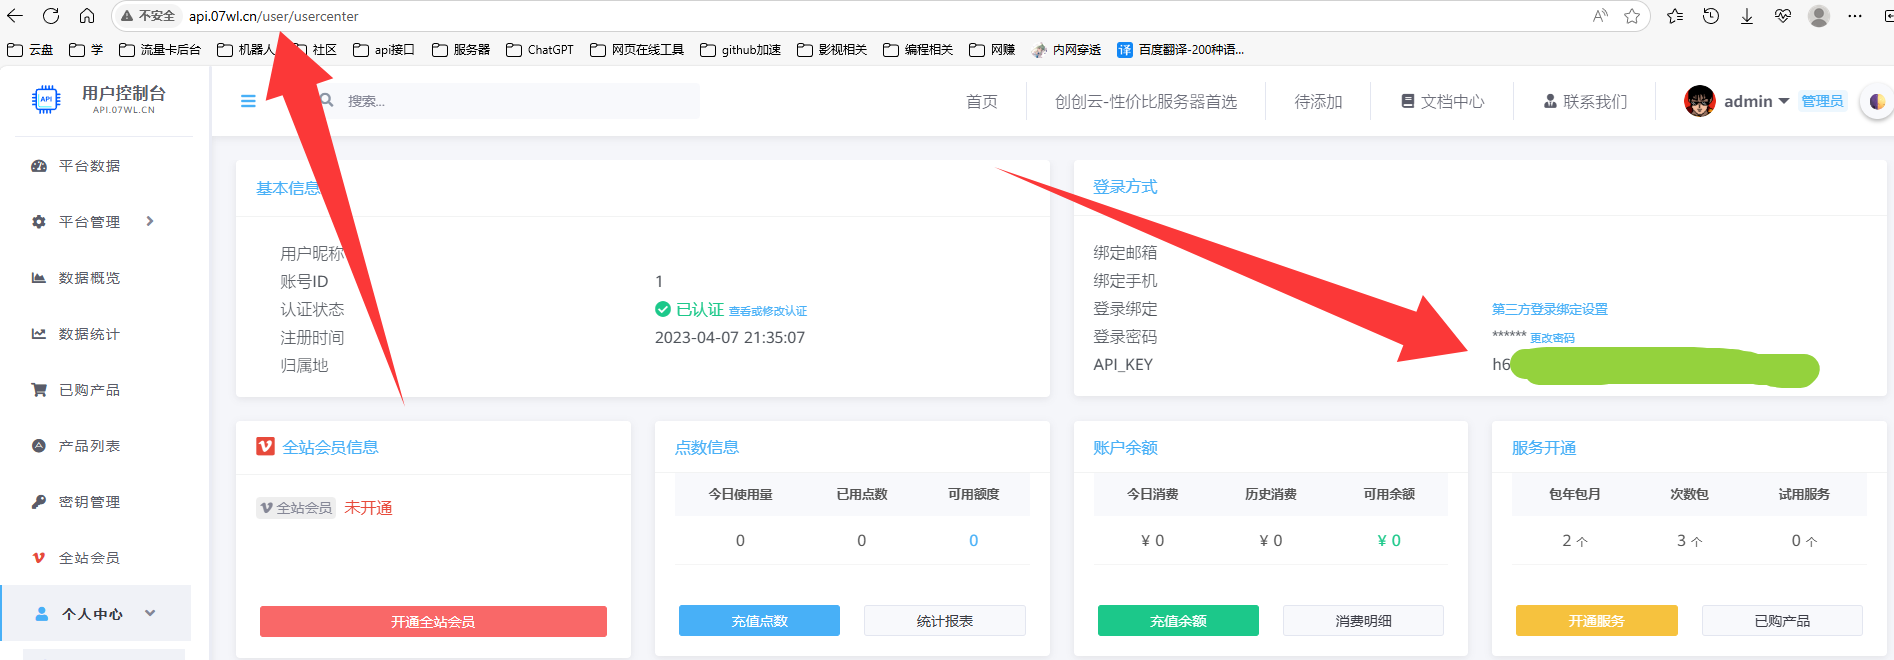Click the admin user avatar
The width and height of the screenshot is (1894, 660).
1699,101
